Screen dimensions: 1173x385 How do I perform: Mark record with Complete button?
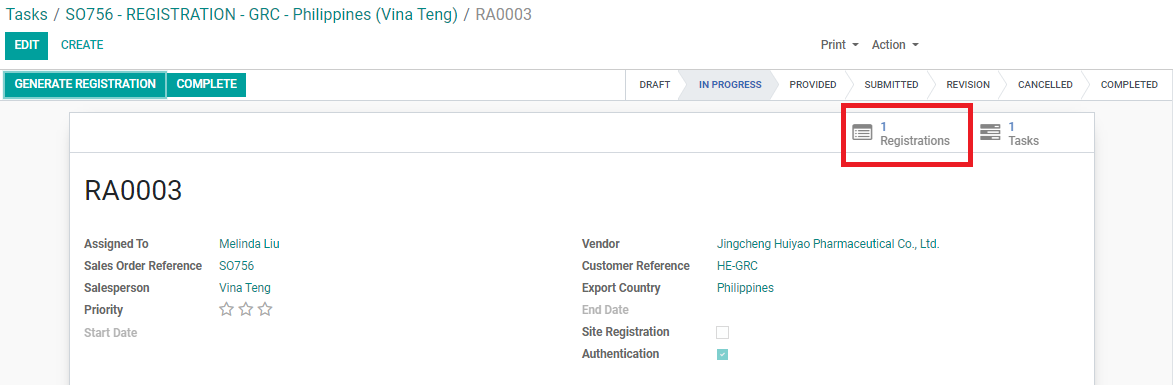point(206,84)
